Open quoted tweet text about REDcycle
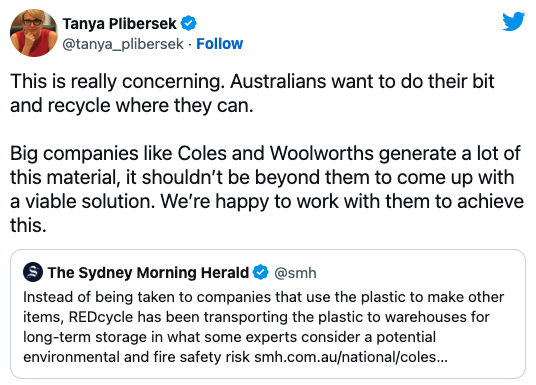The height and width of the screenshot is (385, 536). (x=264, y=327)
